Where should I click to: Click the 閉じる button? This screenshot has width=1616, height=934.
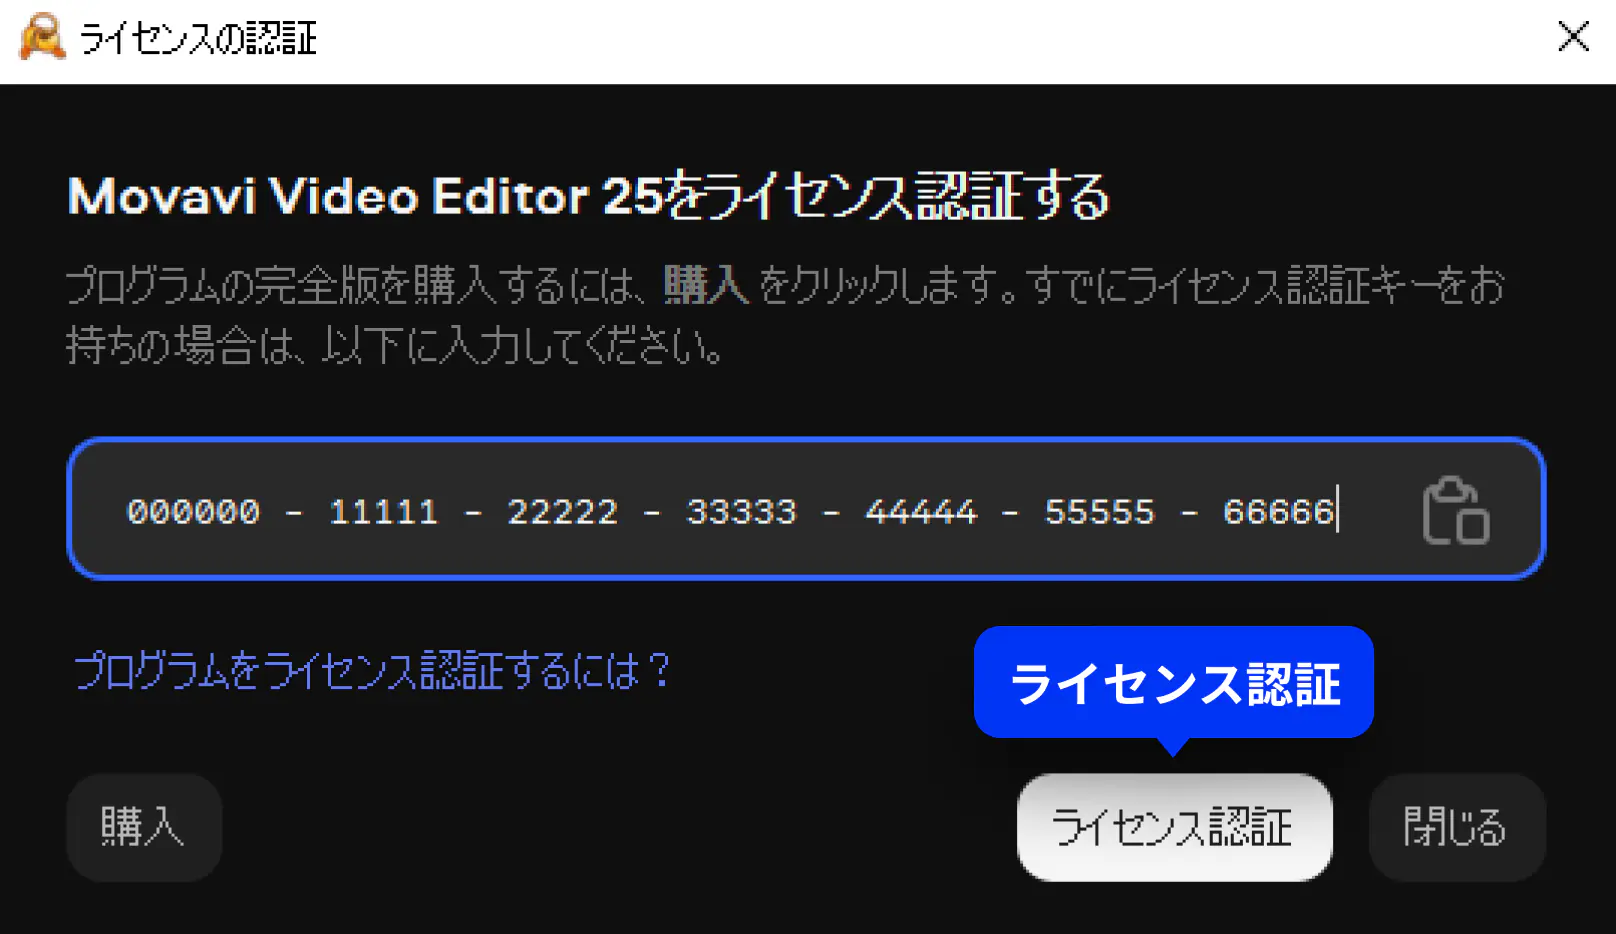click(1457, 827)
